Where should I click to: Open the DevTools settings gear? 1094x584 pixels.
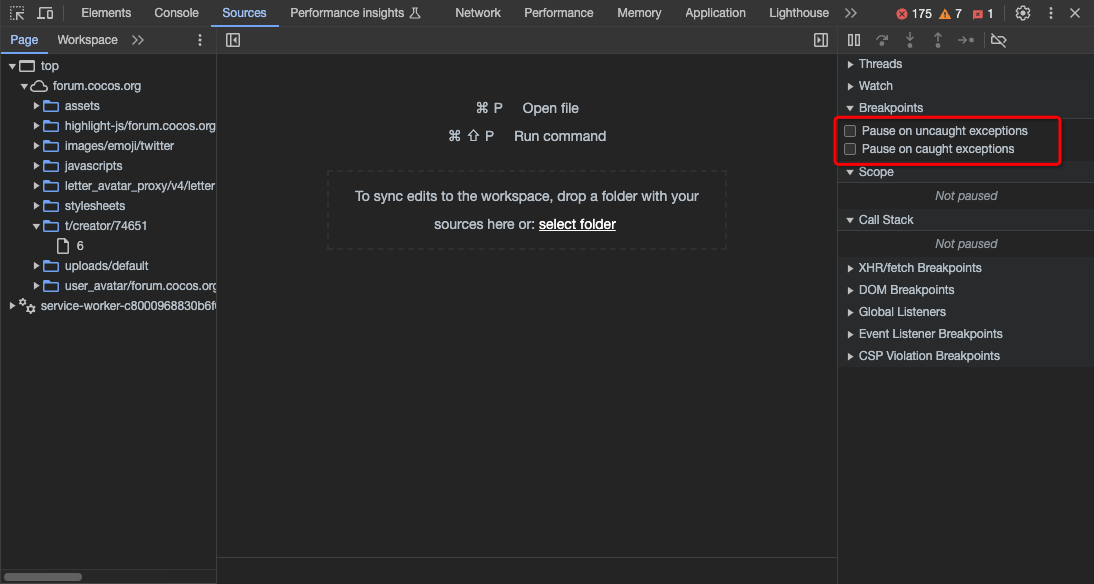click(x=1023, y=13)
